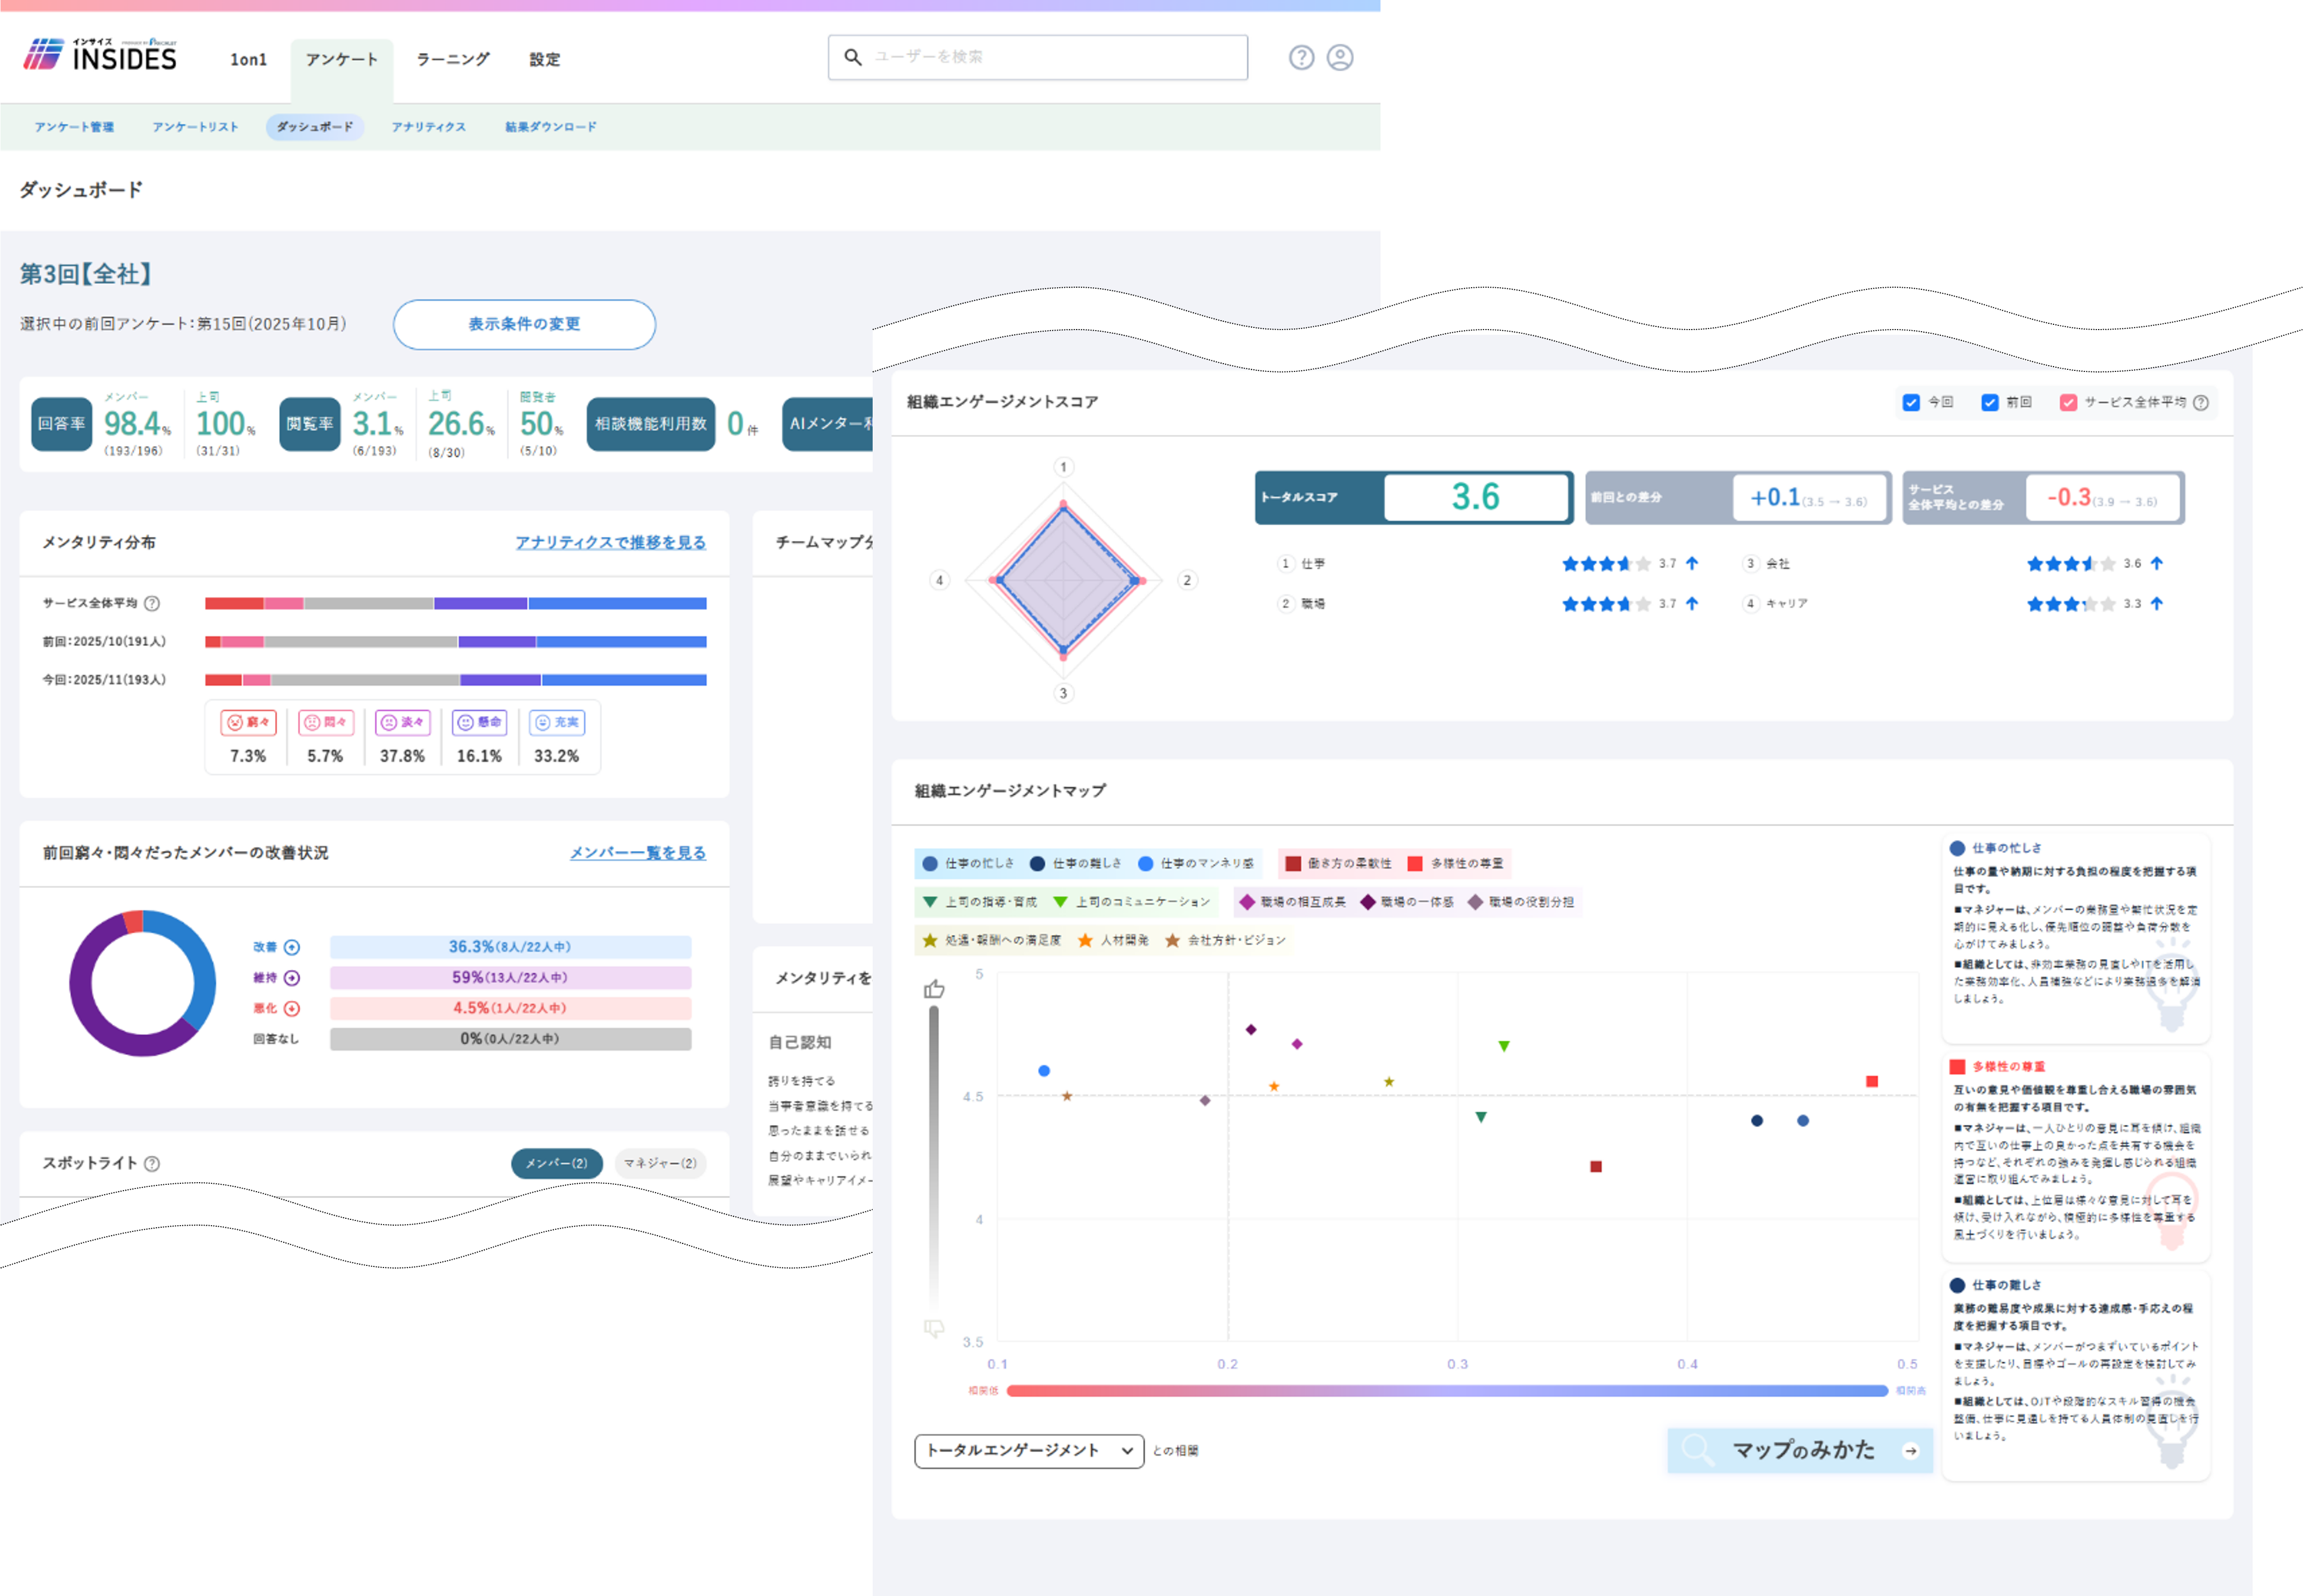Expand the 維持 row details
2303x1596 pixels.
click(292, 978)
